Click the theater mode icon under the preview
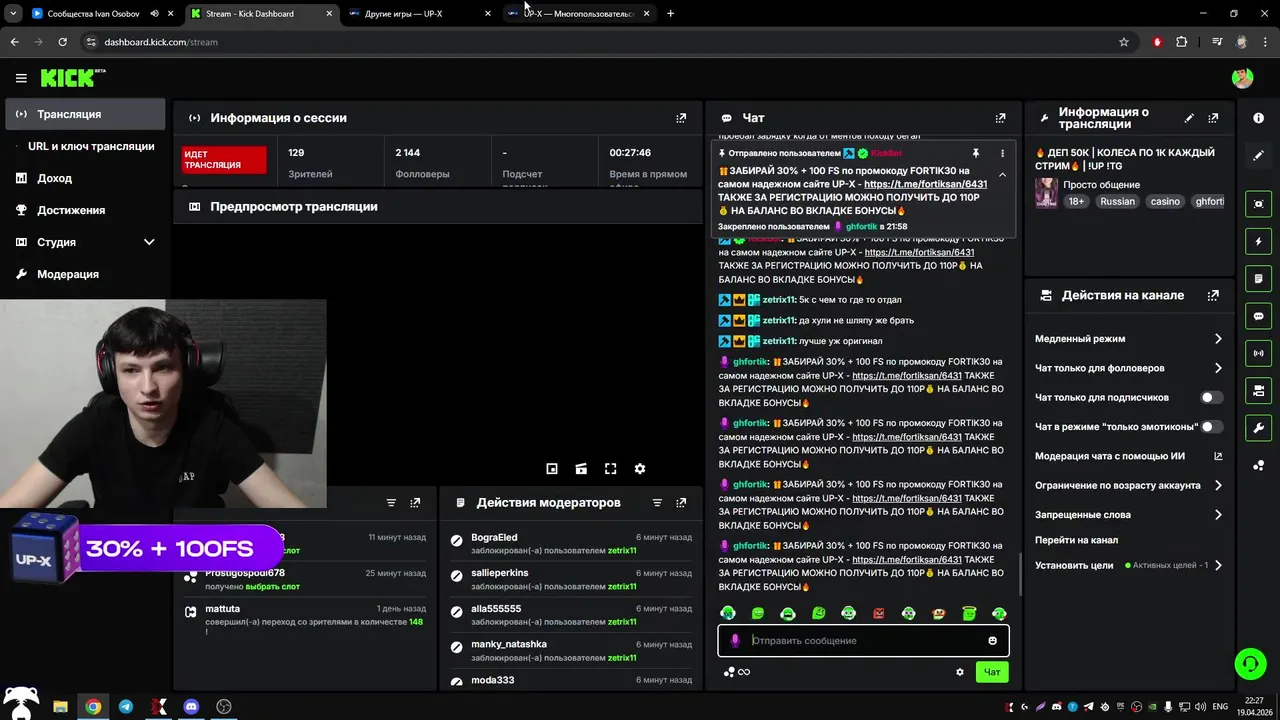Image resolution: width=1280 pixels, height=720 pixels. click(581, 468)
